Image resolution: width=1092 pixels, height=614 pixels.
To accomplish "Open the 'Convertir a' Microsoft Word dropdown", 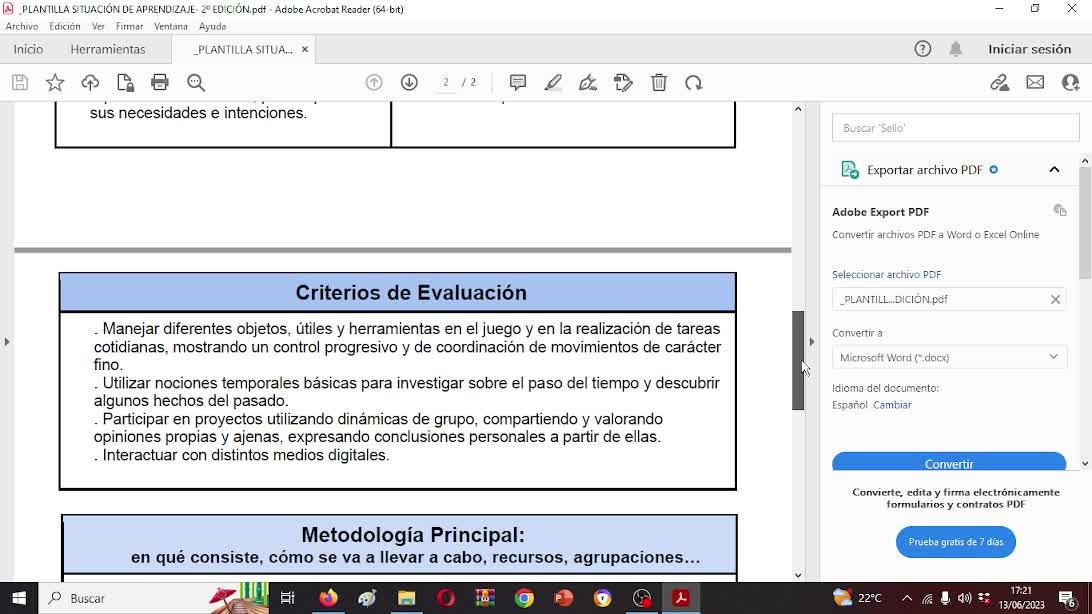I will tap(948, 357).
